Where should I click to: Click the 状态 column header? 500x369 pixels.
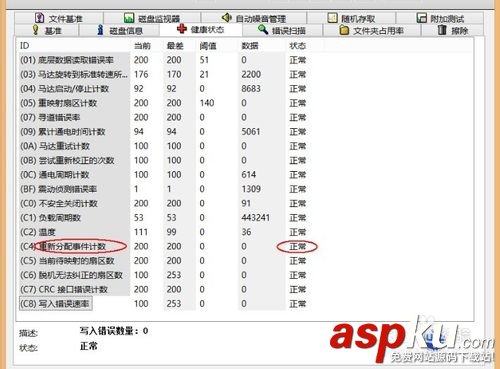(298, 46)
